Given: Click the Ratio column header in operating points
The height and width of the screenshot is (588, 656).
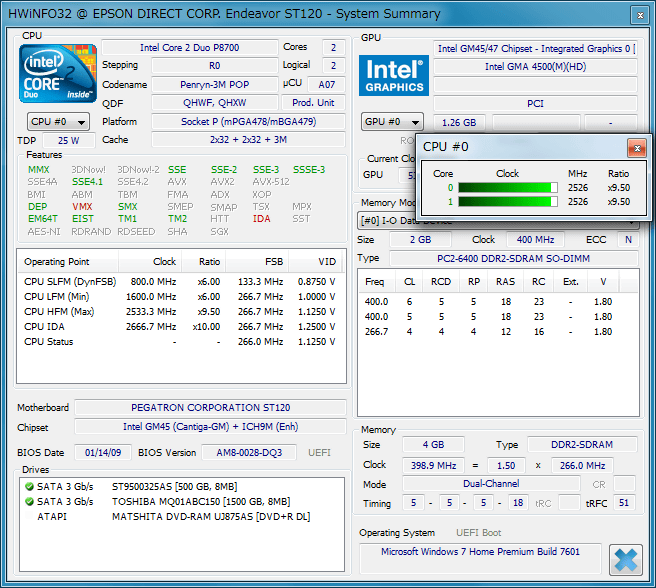Looking at the screenshot, I should pos(204,262).
